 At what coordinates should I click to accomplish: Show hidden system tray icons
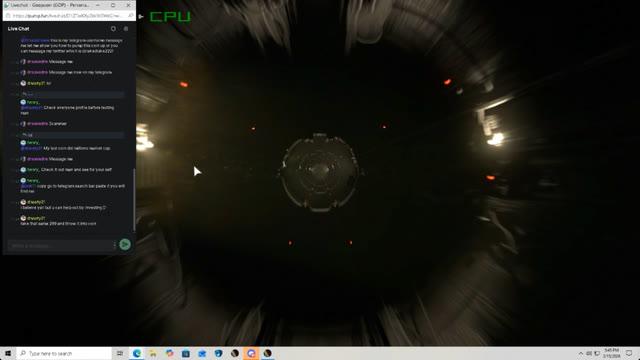tap(581, 353)
